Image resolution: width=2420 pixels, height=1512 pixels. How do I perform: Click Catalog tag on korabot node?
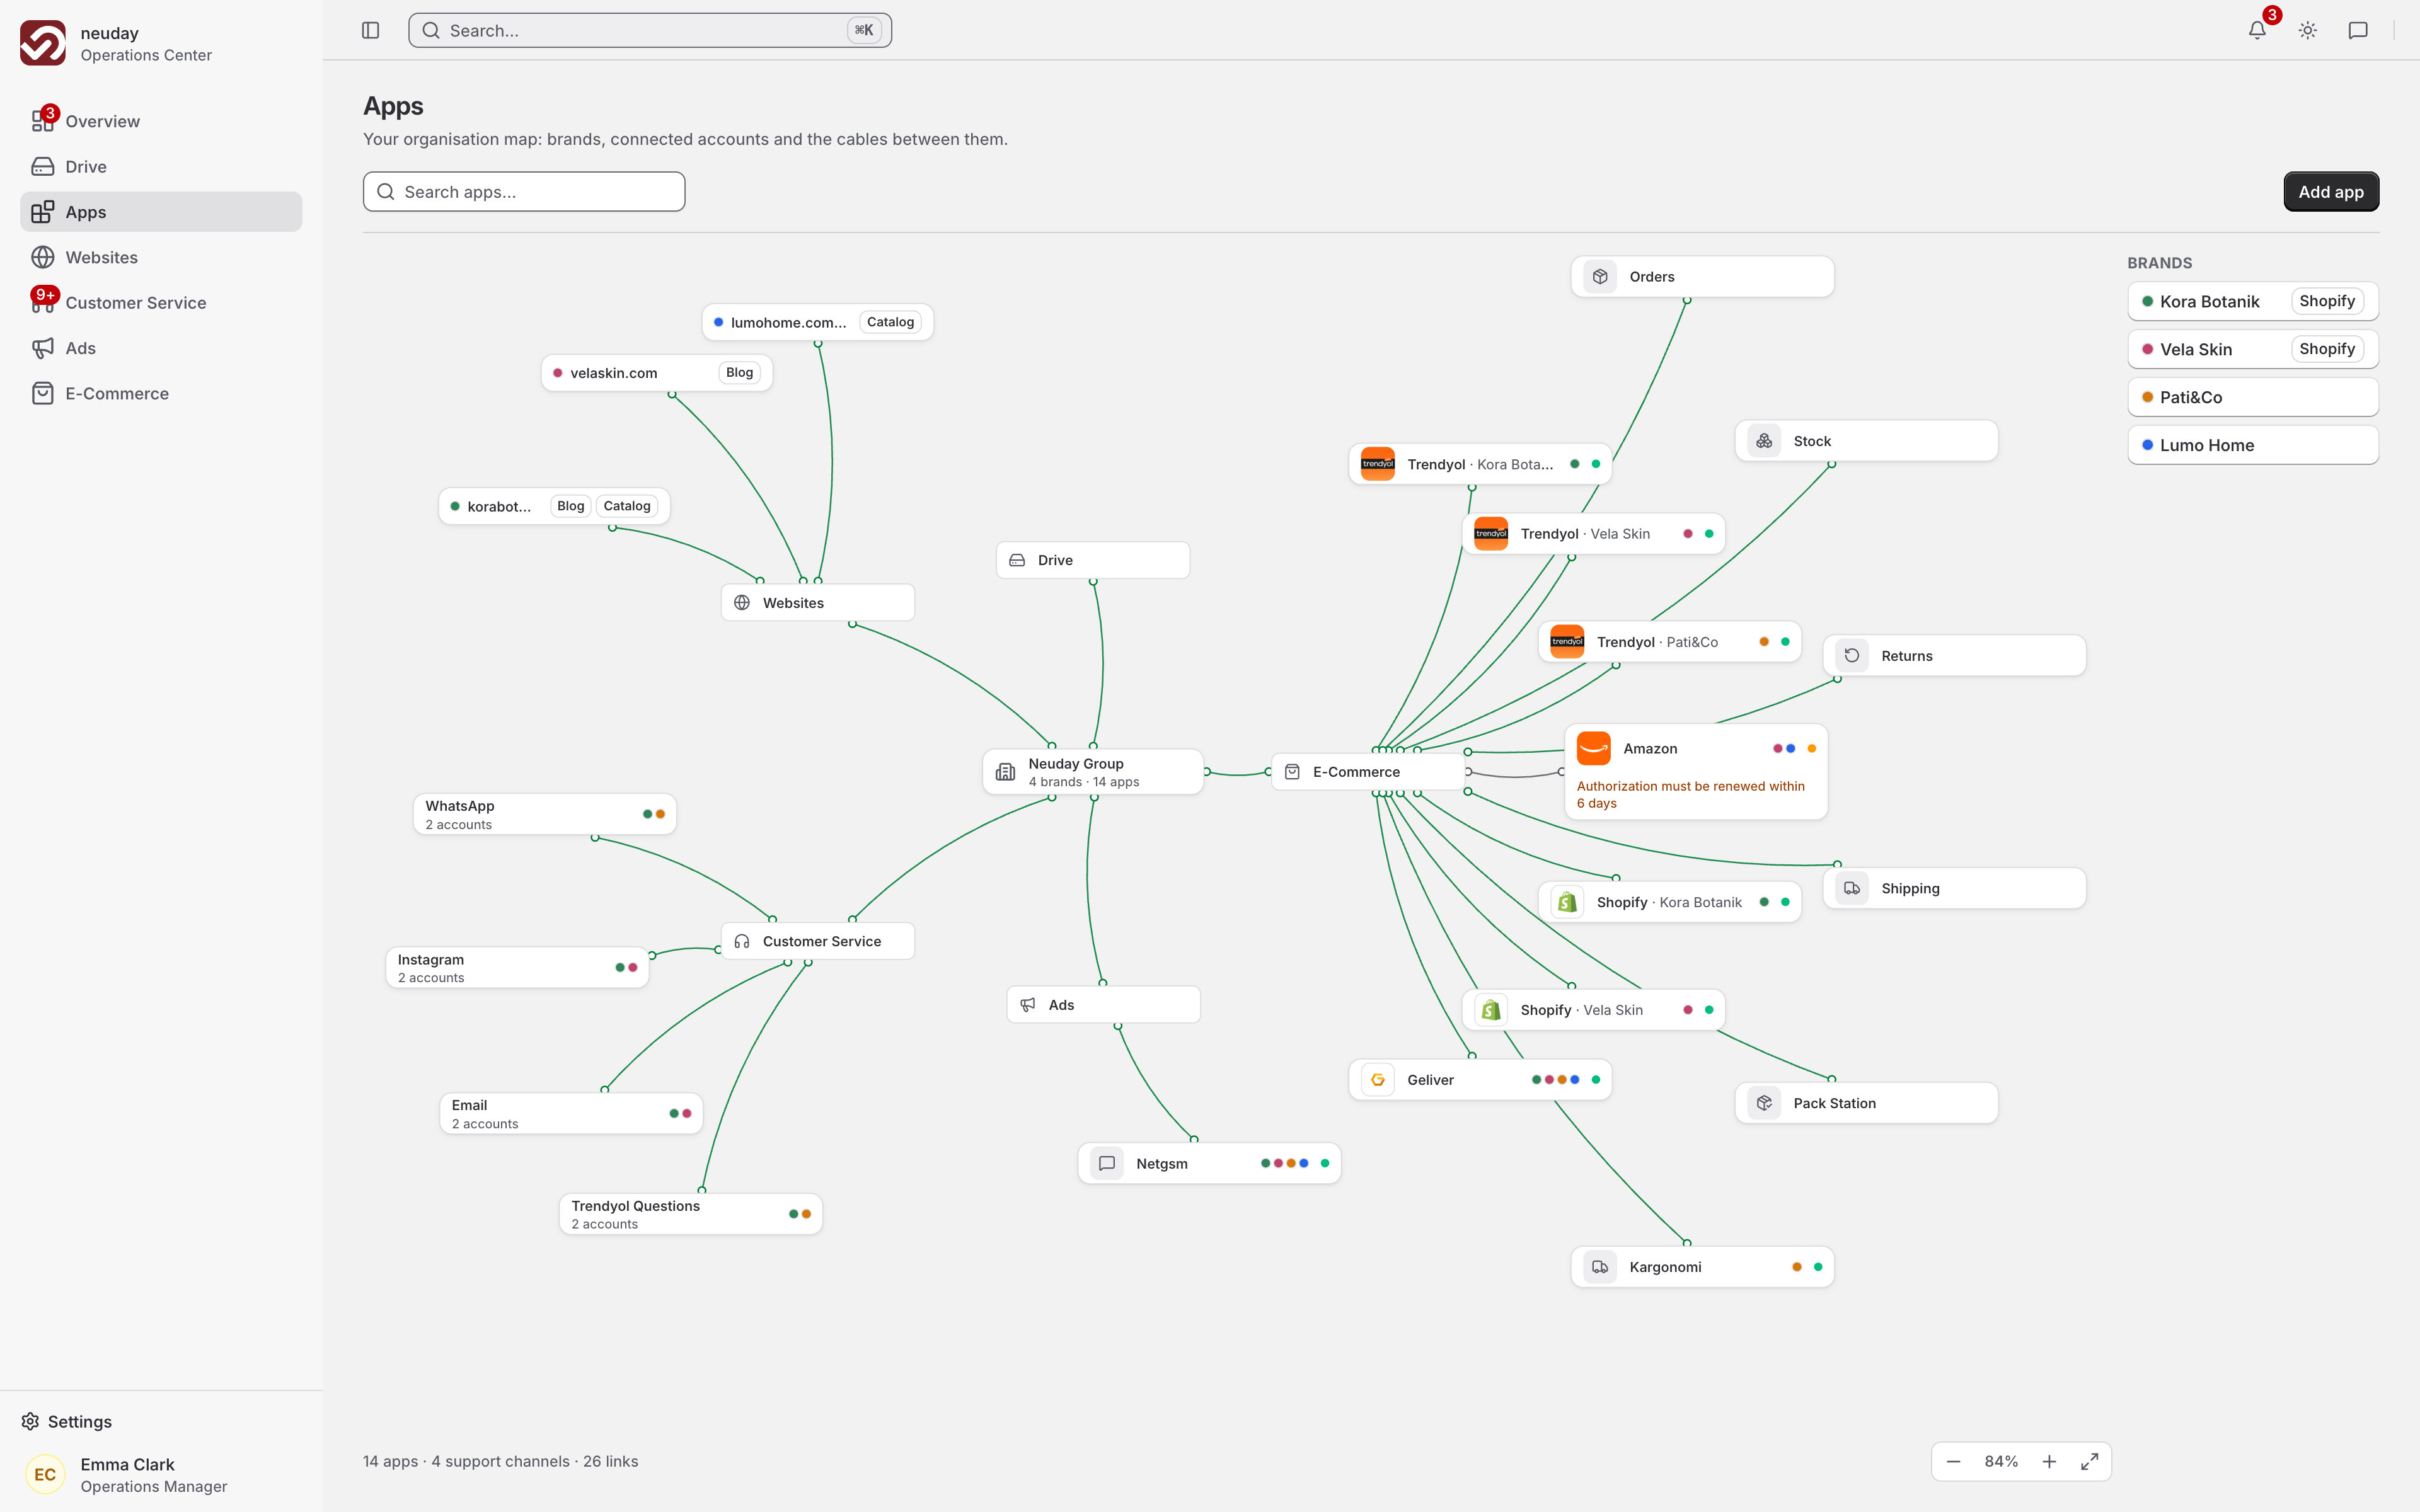point(627,506)
